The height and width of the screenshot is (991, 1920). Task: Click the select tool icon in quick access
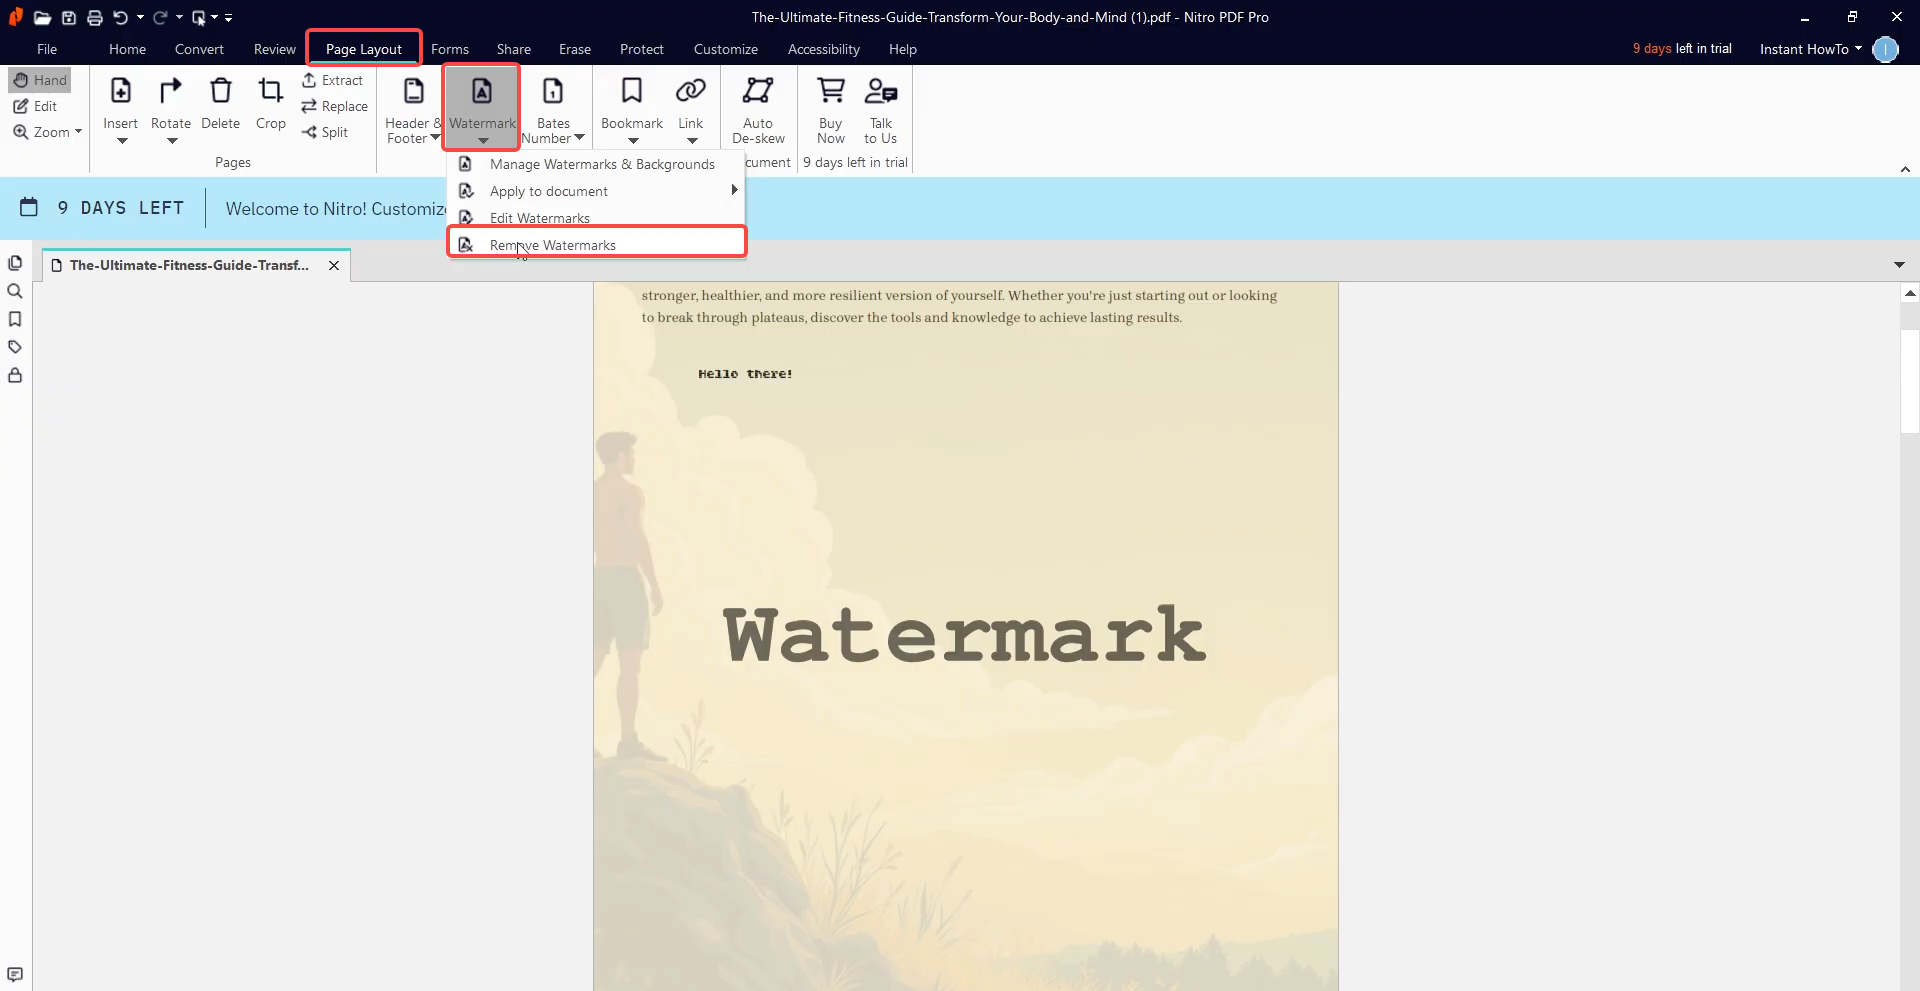coord(199,17)
